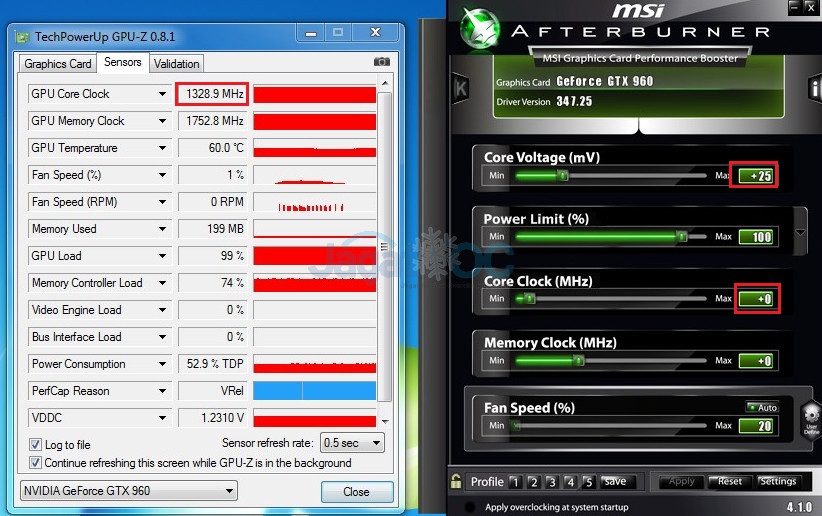822x516 pixels.
Task: Select Afterburner profile 2
Action: coord(534,482)
